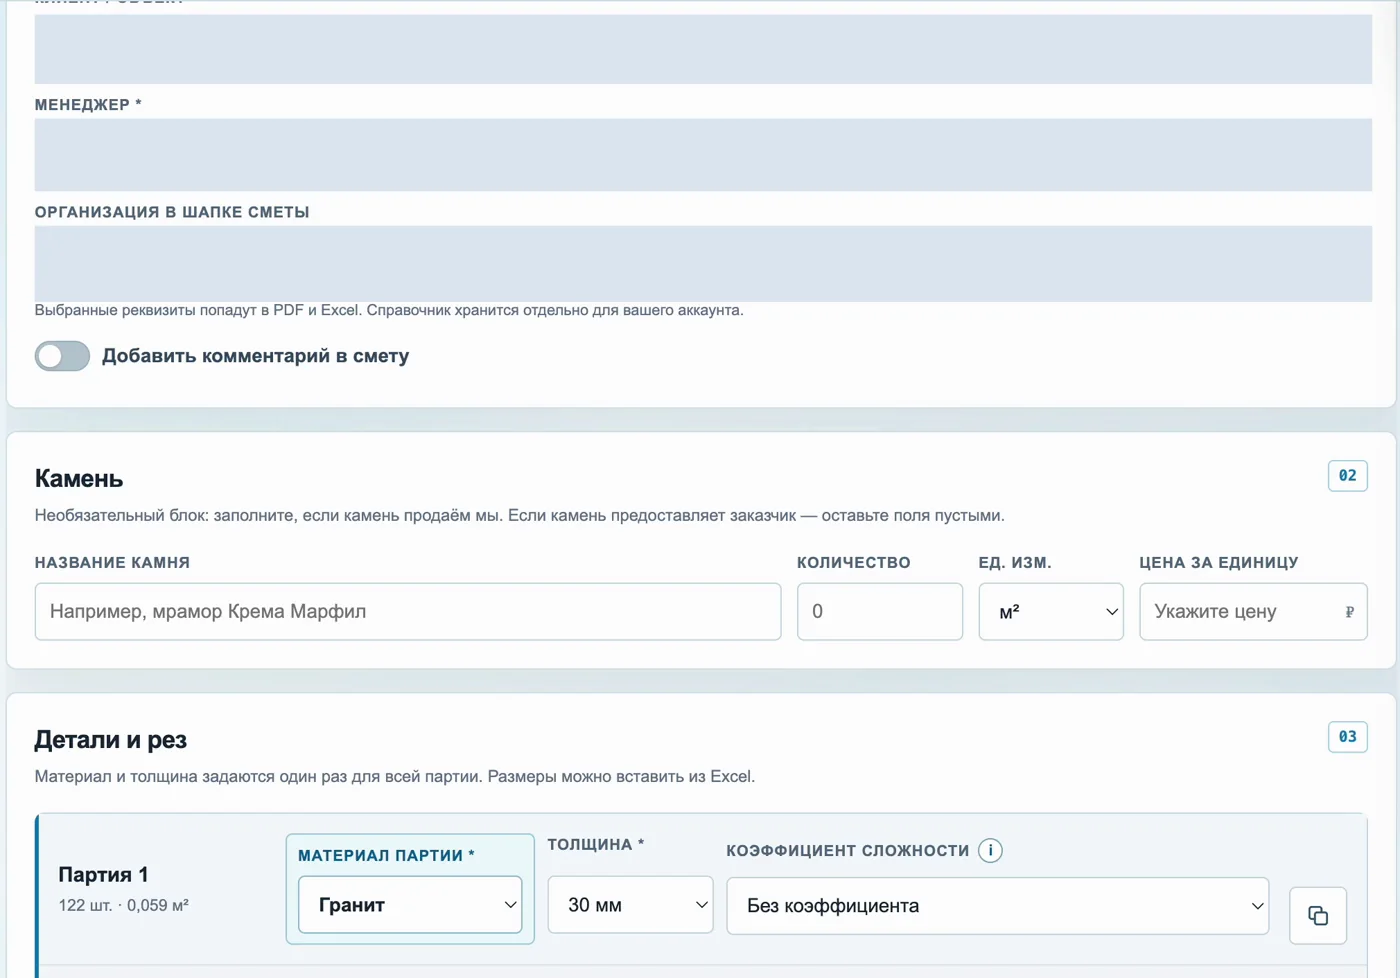Screen dimensions: 1400x978
Task: Click the 03 section badge
Action: [1347, 737]
